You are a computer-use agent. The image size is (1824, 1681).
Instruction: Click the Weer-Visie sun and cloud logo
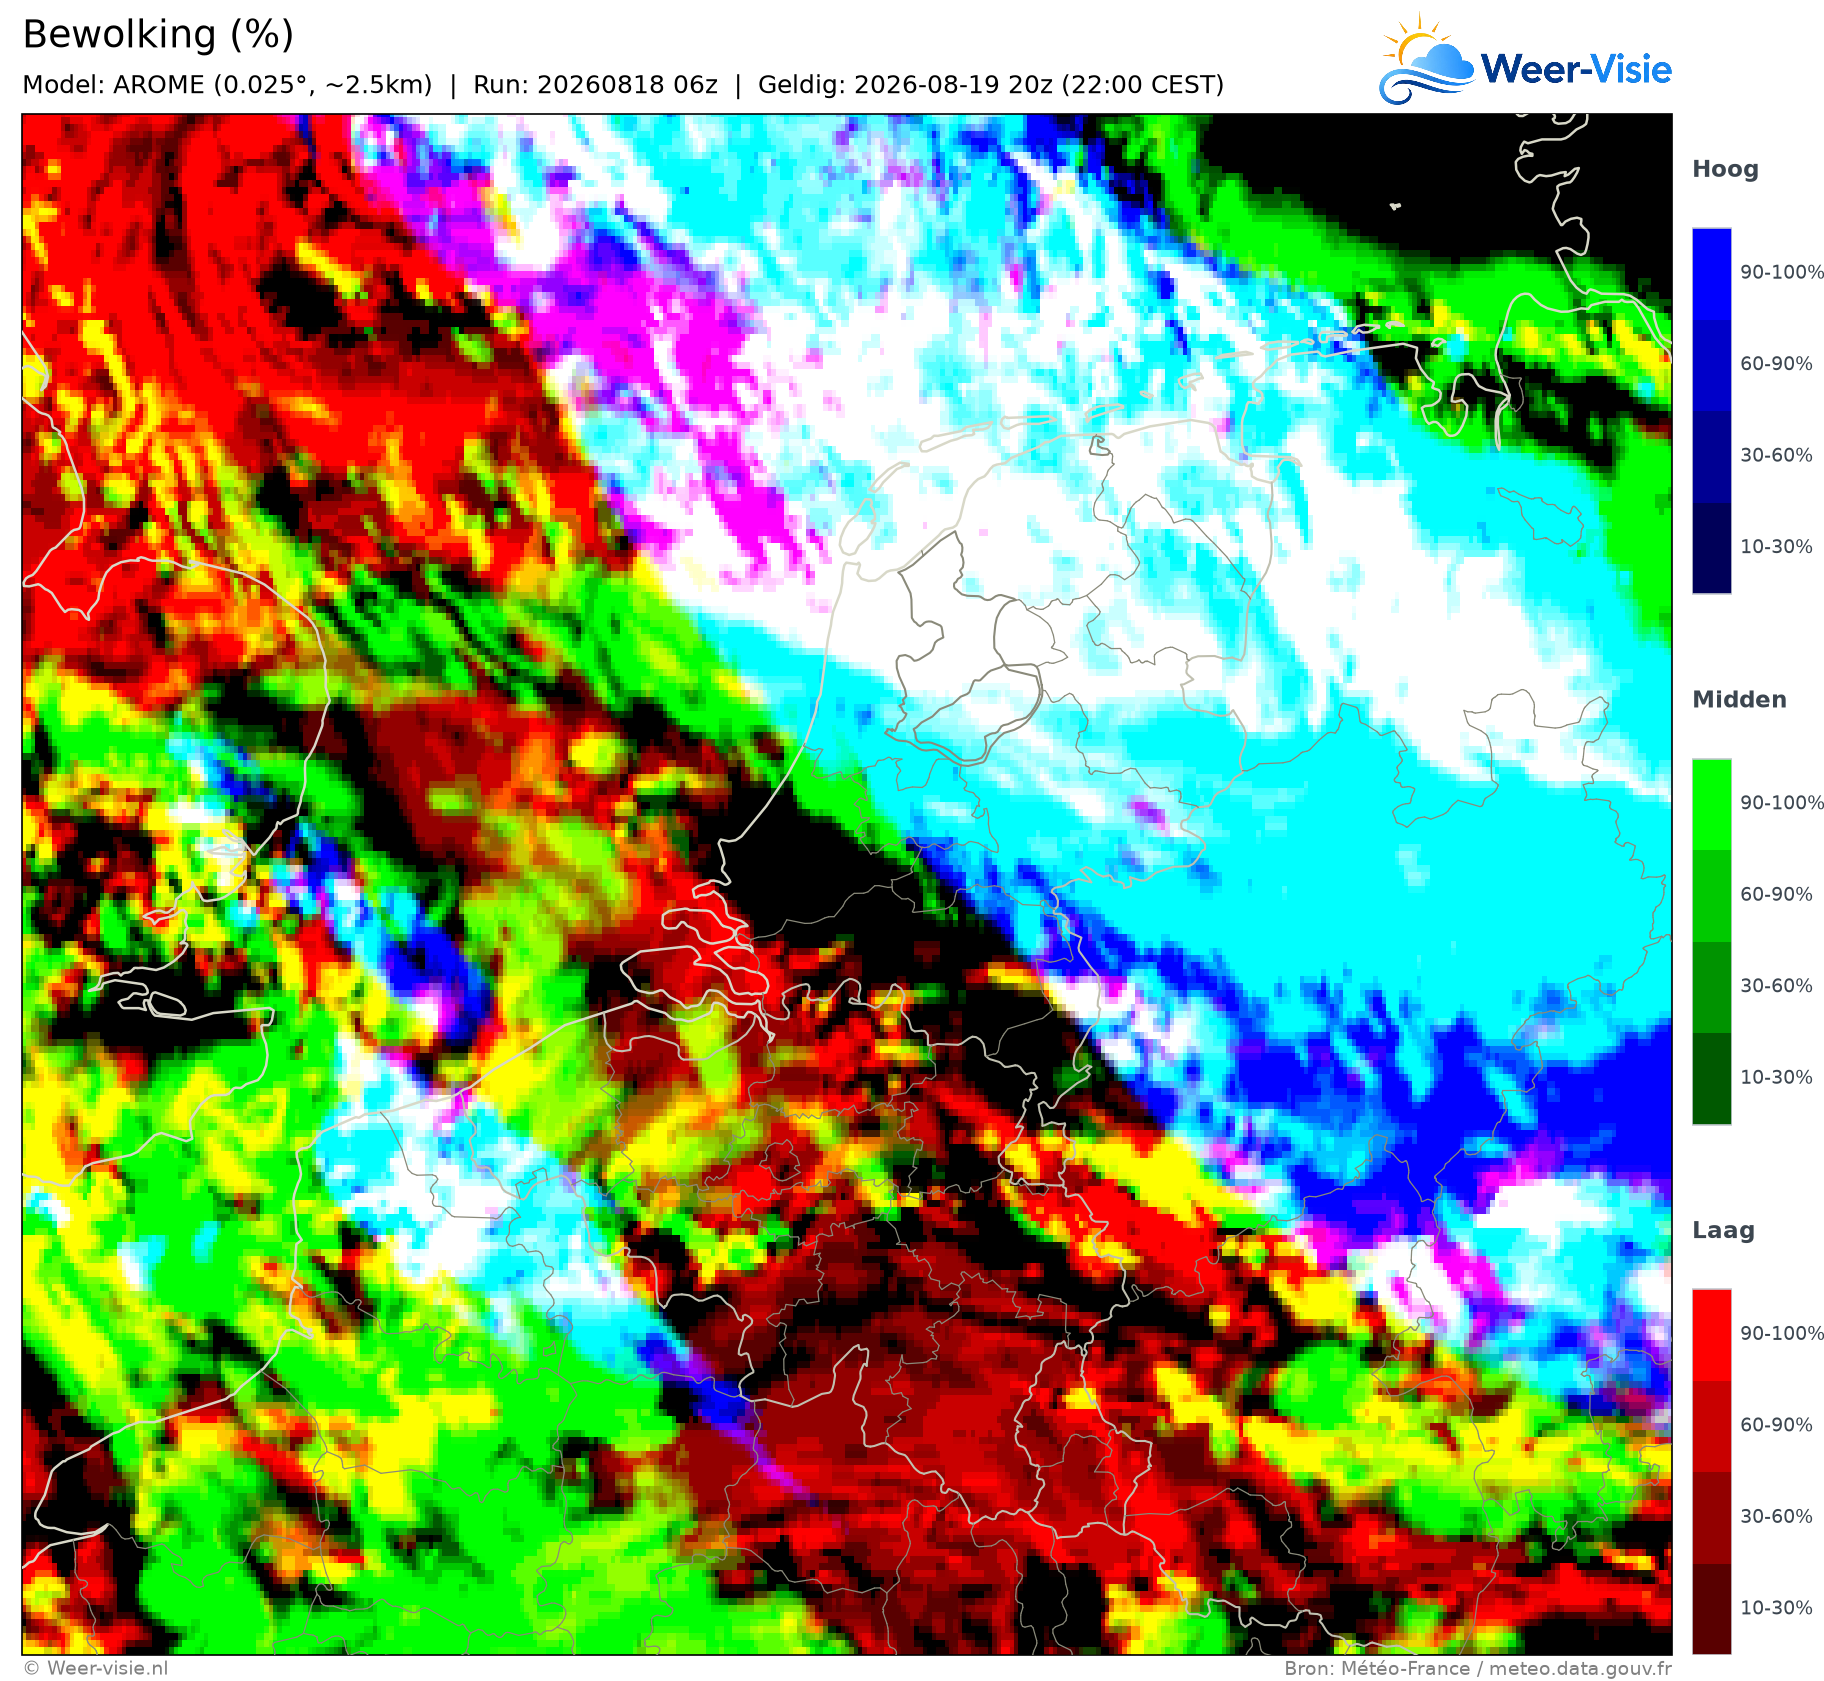coord(1426,60)
